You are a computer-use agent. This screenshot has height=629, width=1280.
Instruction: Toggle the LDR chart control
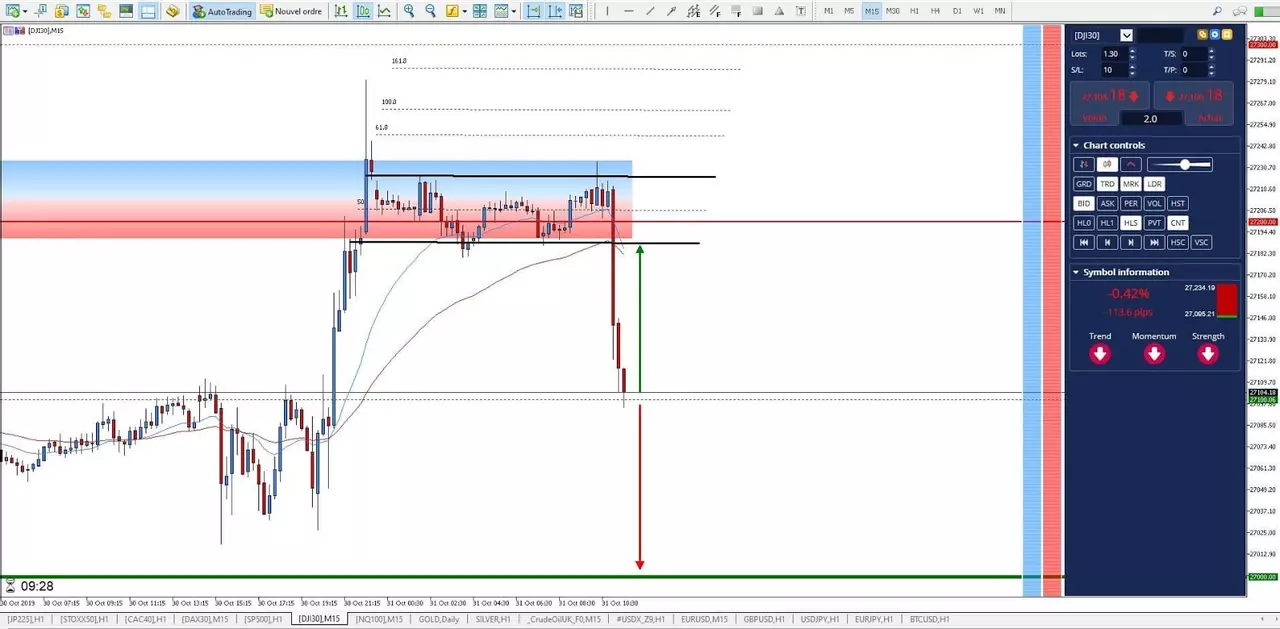click(x=1154, y=184)
